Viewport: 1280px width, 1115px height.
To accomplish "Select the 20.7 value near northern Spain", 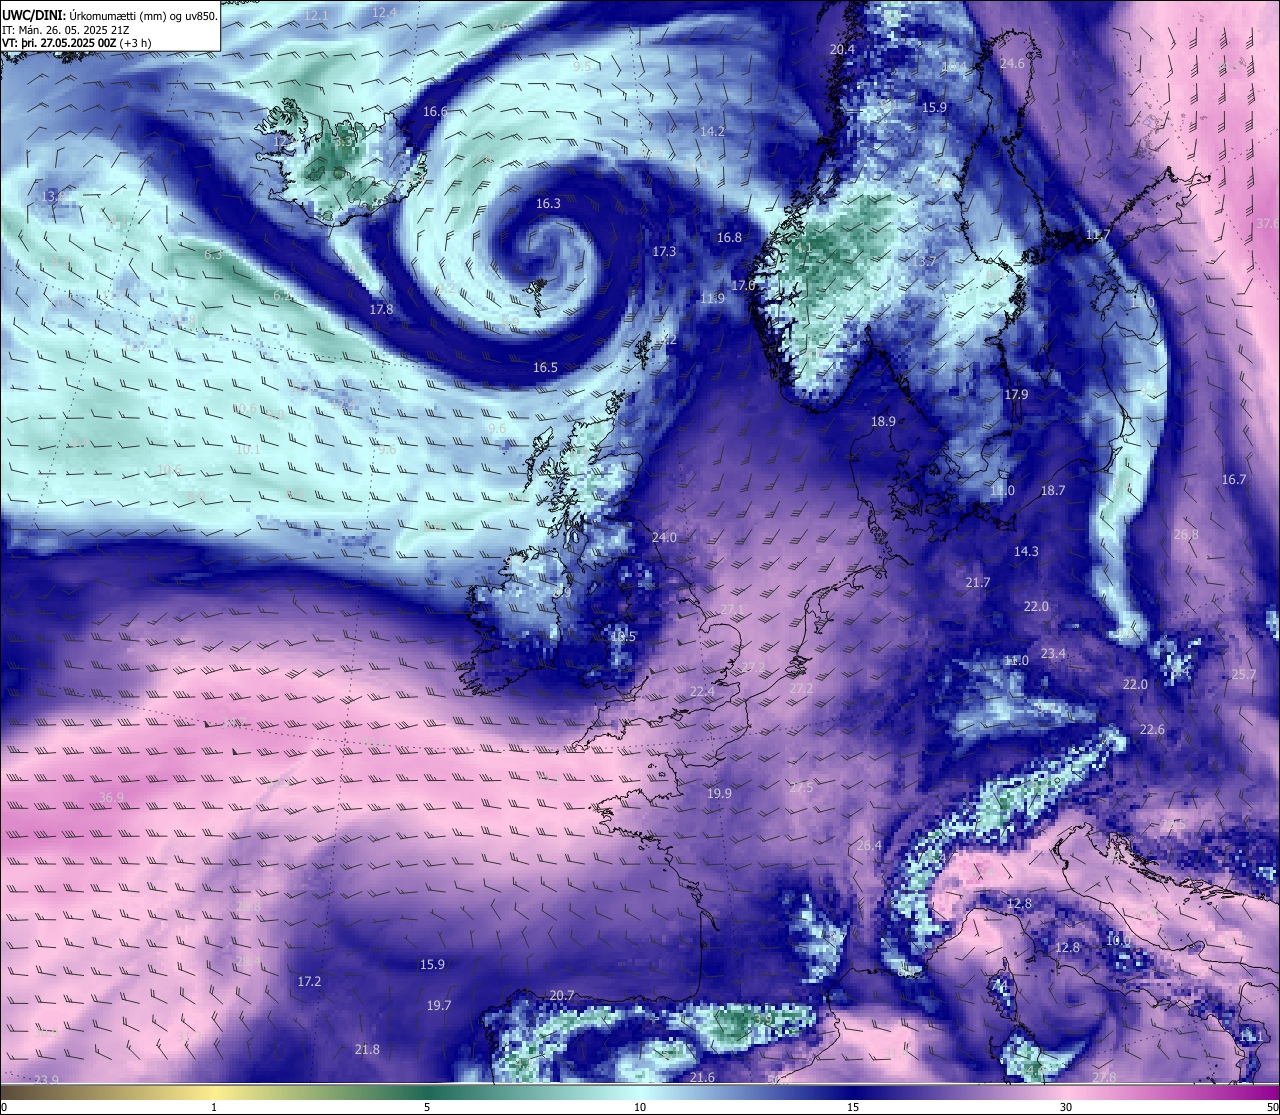I will pyautogui.click(x=562, y=995).
